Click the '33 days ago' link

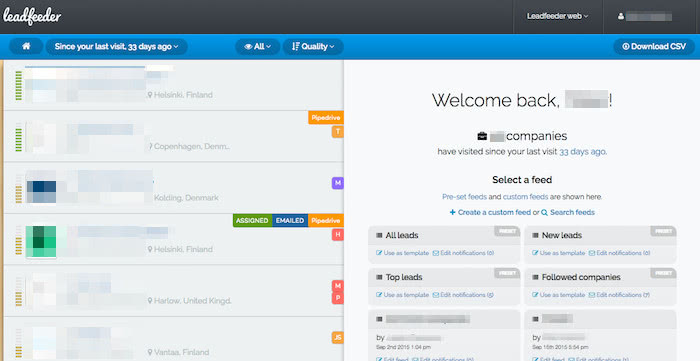point(582,152)
